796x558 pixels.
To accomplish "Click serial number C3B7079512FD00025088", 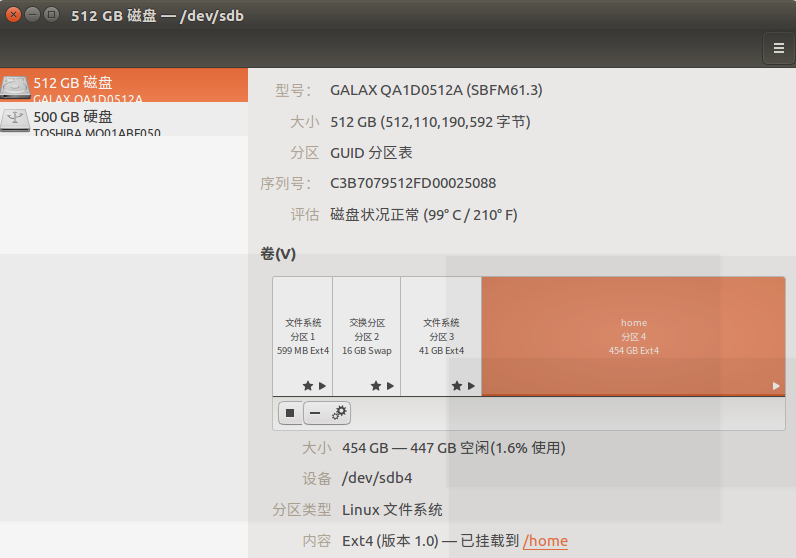I will click(x=413, y=183).
